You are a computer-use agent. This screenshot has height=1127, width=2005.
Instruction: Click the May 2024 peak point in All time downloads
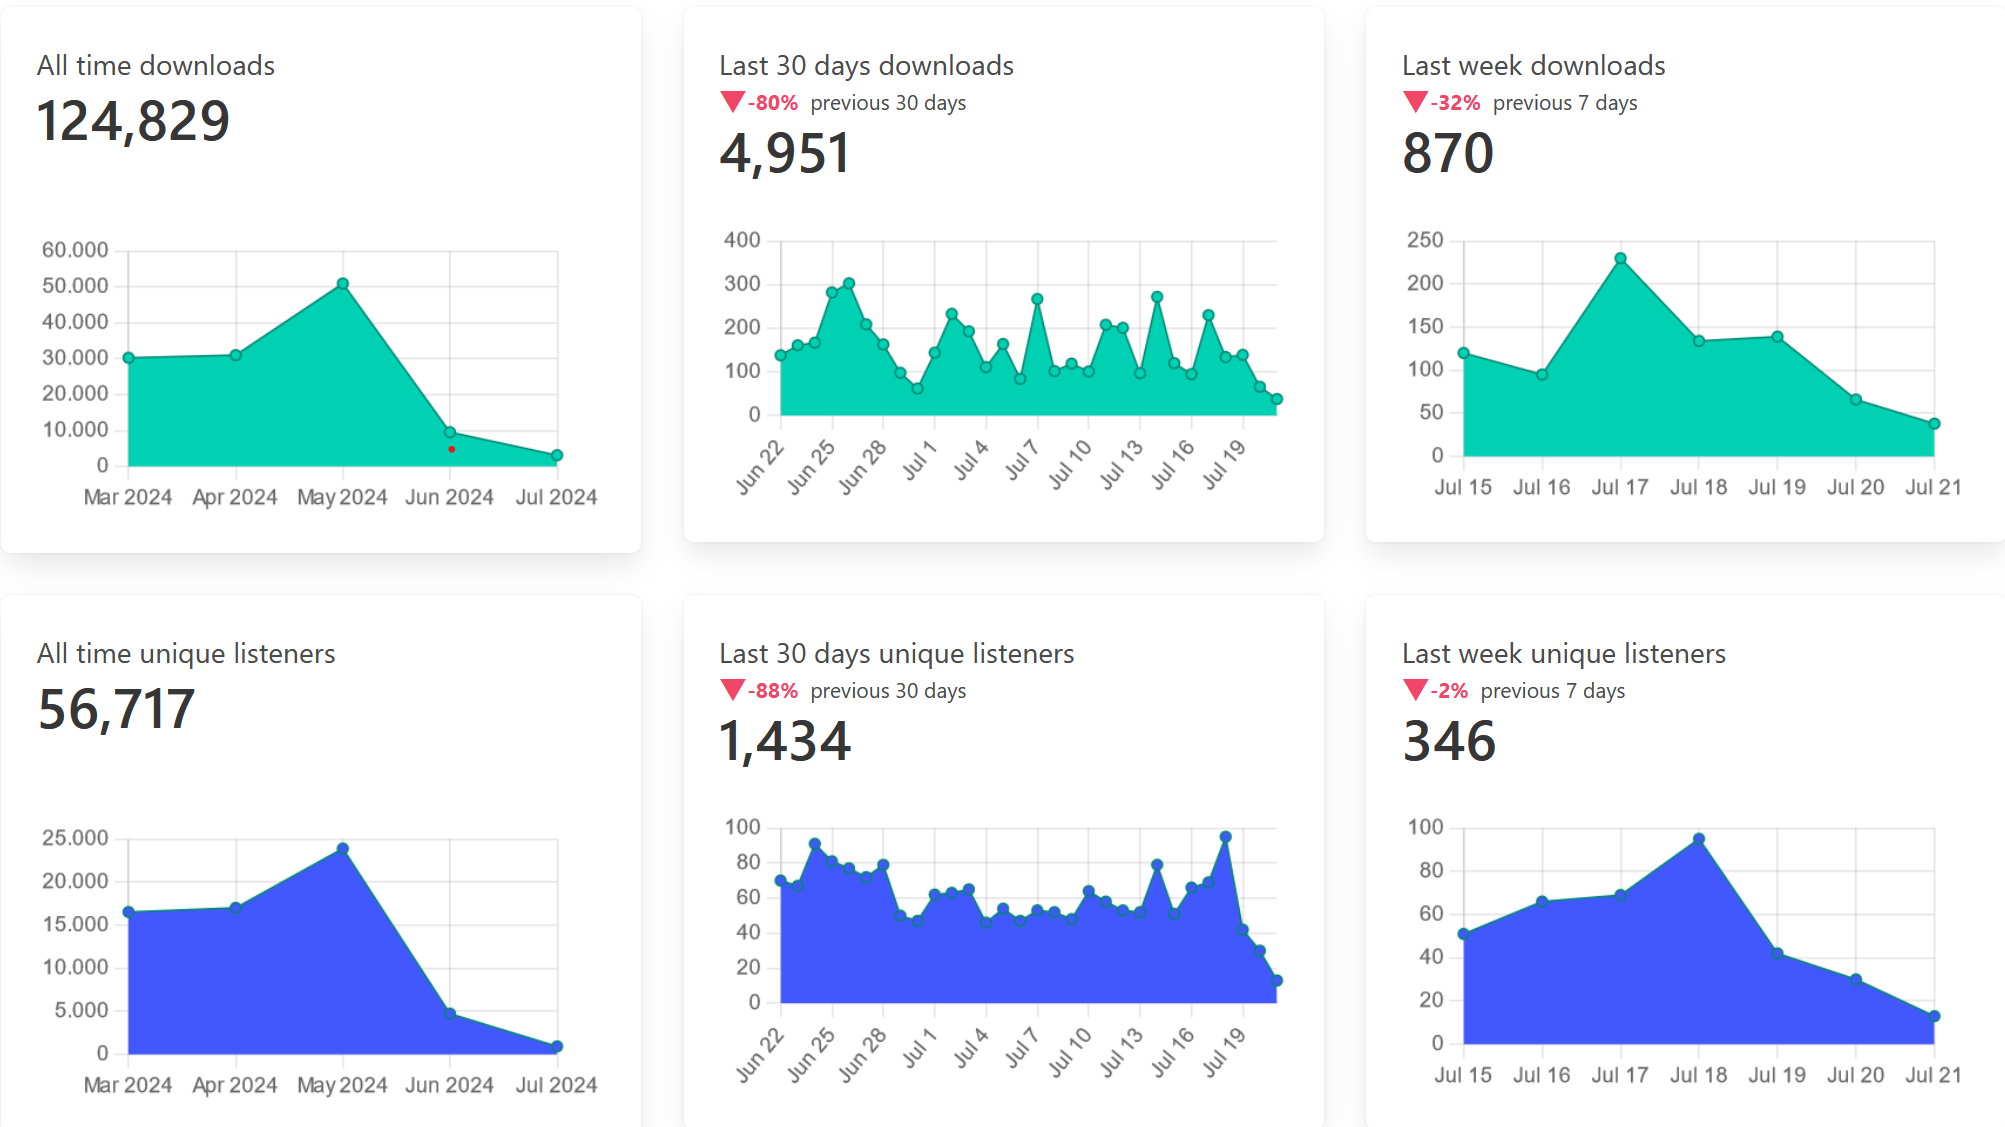pyautogui.click(x=343, y=284)
